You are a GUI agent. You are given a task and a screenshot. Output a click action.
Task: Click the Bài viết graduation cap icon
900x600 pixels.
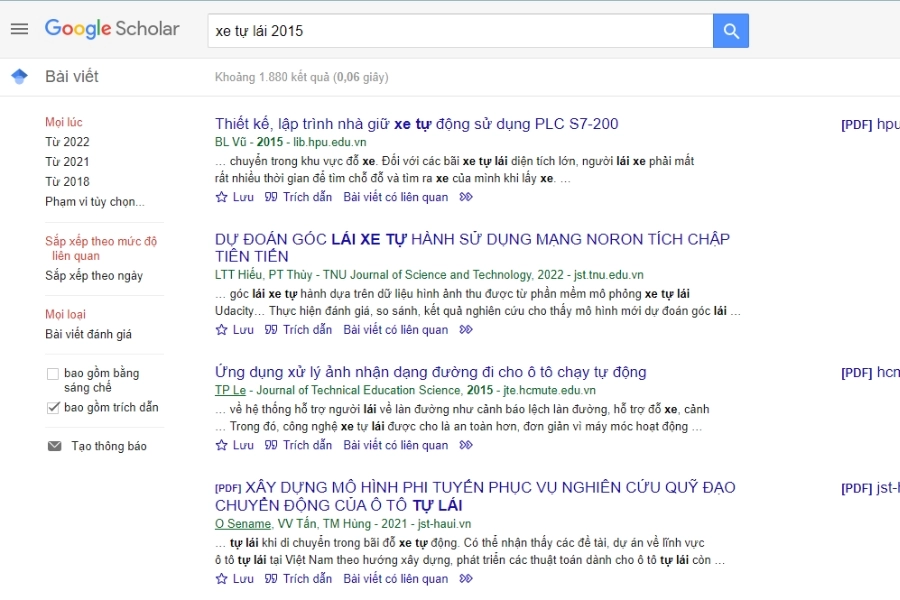[19, 77]
